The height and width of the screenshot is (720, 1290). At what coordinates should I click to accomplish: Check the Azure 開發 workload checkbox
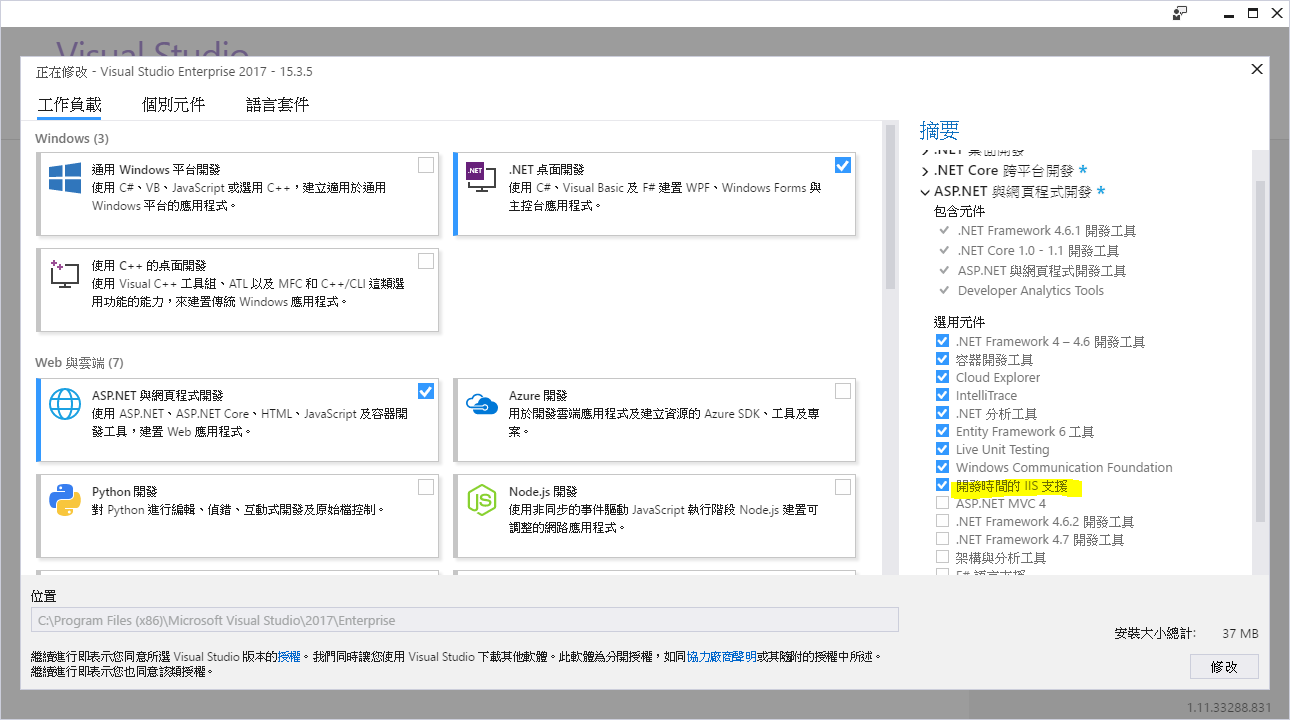coord(843,390)
